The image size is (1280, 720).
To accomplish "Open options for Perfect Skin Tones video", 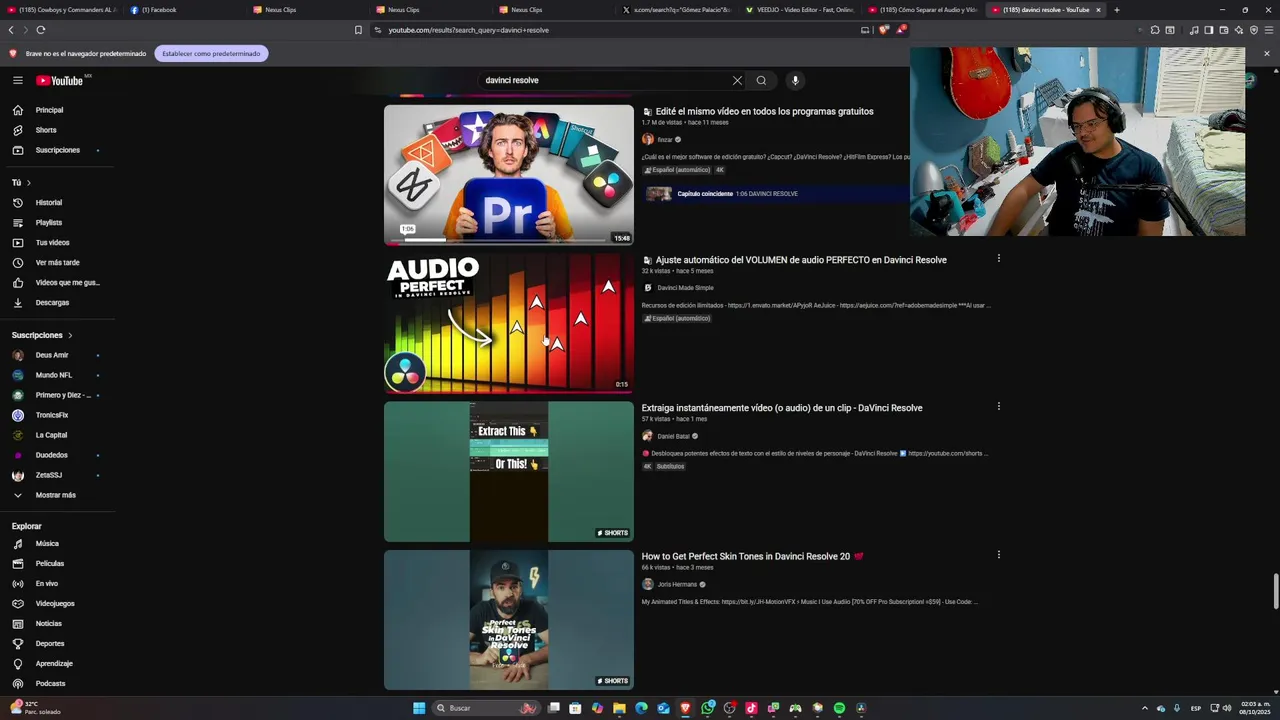I will point(998,554).
